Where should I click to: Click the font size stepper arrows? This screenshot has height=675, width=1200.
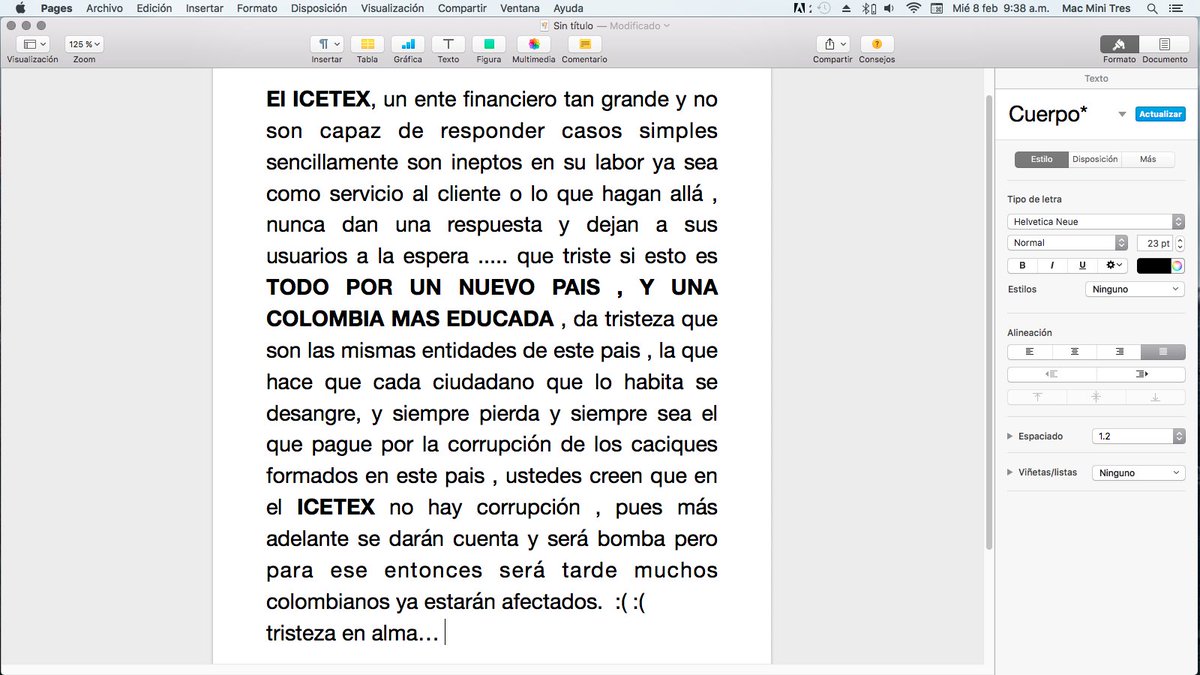(x=1181, y=243)
